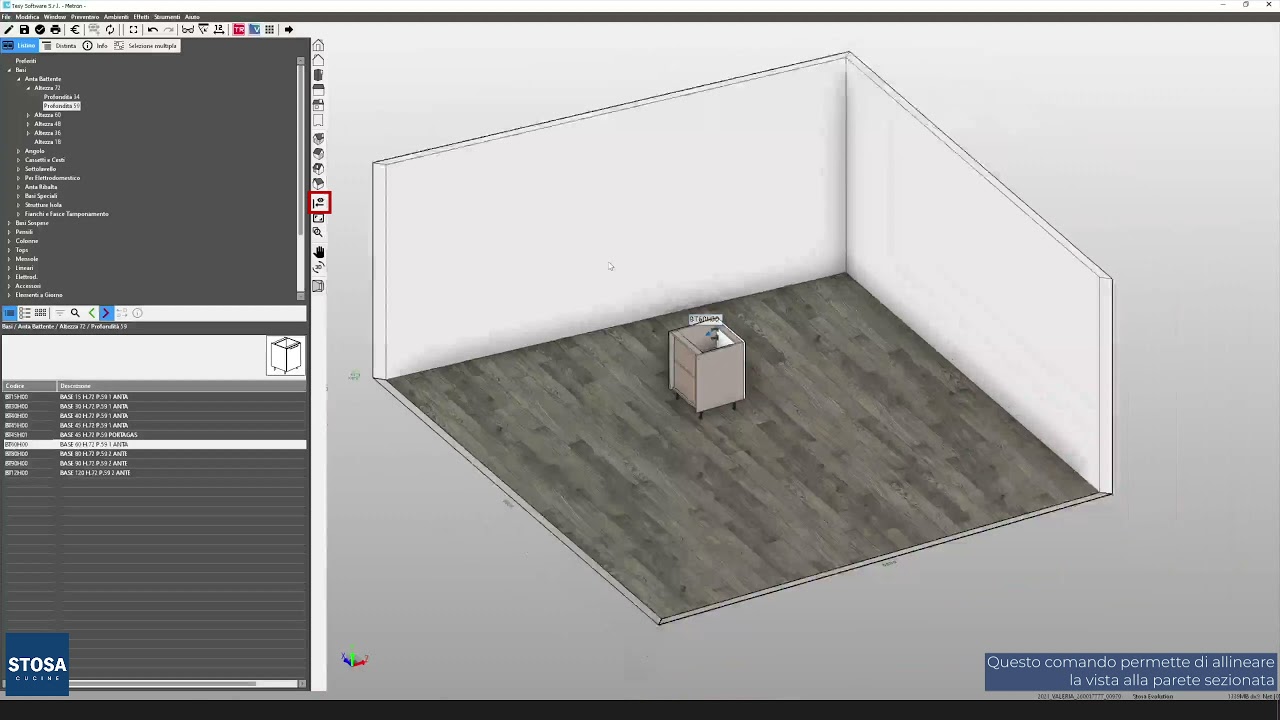
Task: Click the zoom magnifier in vertical toolbar
Action: tap(318, 232)
